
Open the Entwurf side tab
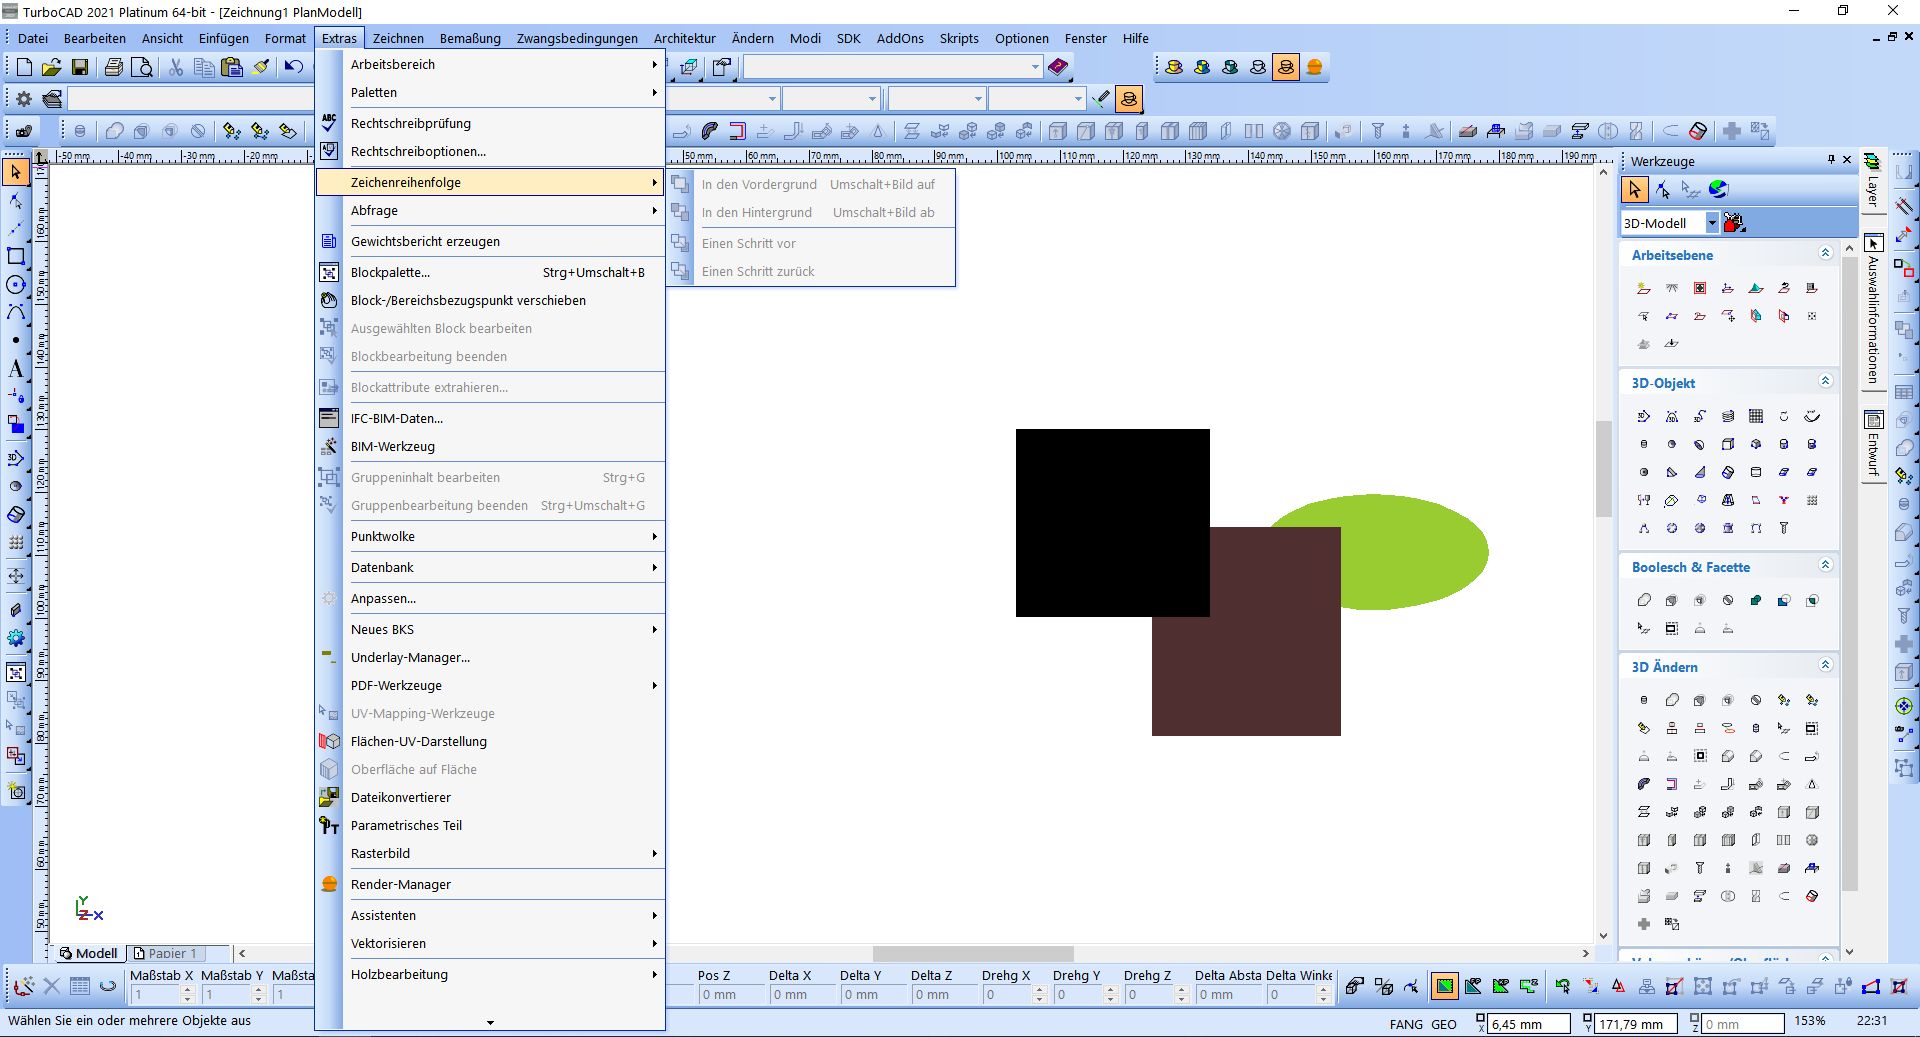1873,445
